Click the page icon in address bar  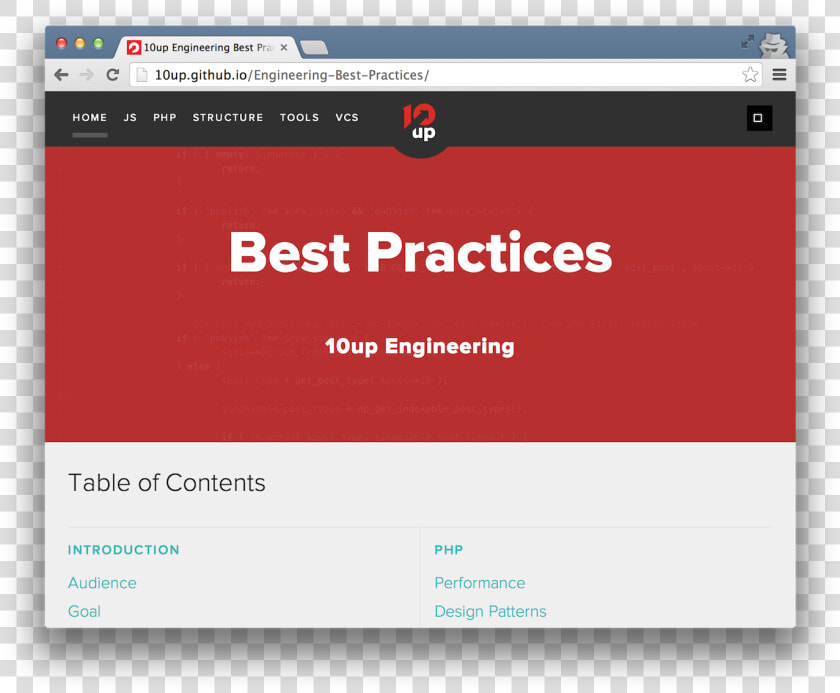141,74
